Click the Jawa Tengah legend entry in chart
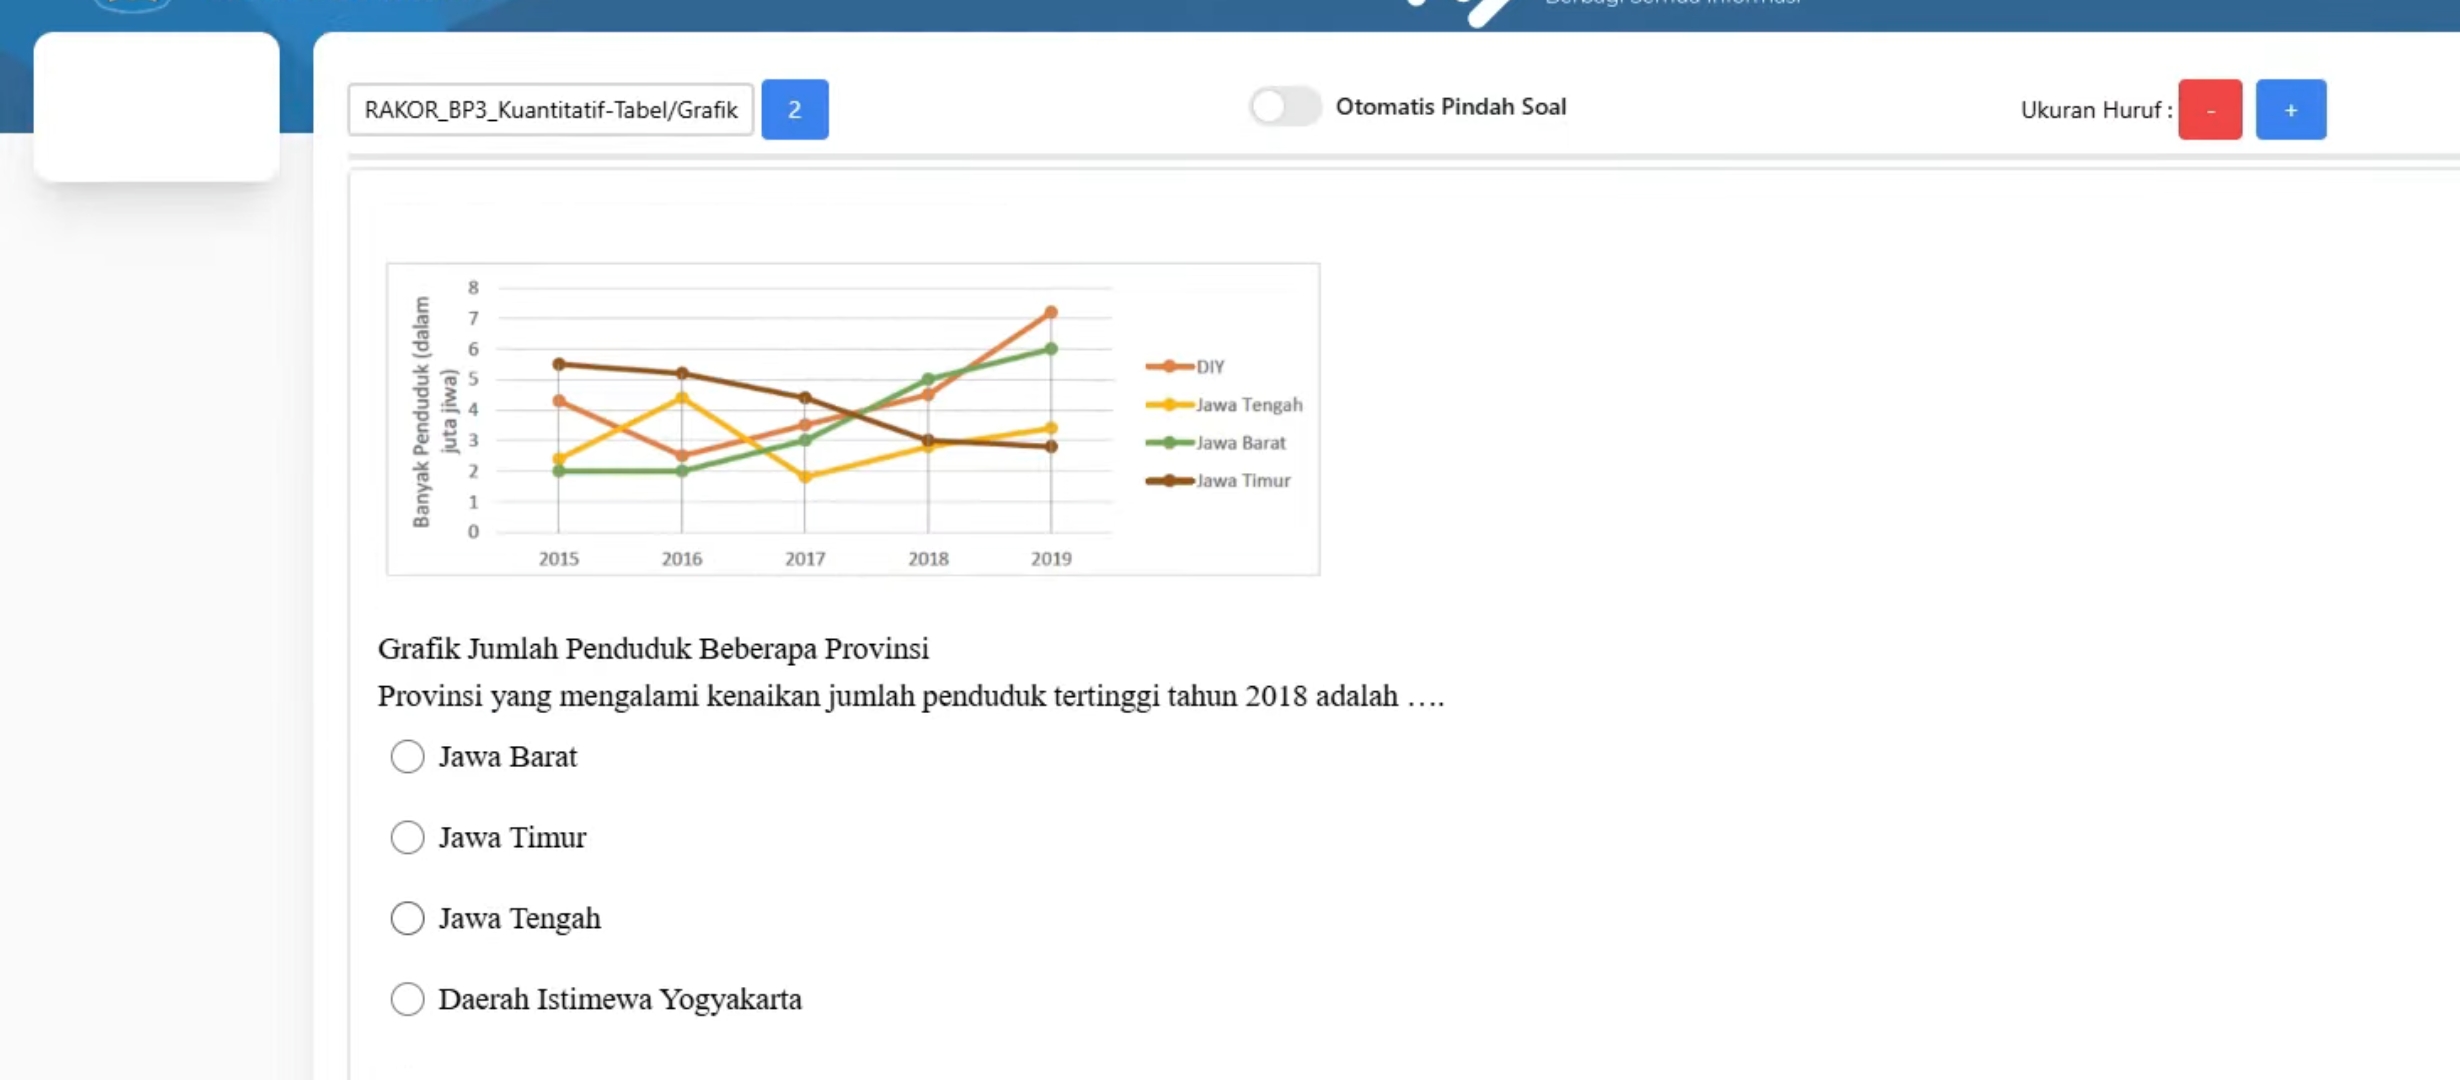The width and height of the screenshot is (2460, 1080). tap(1224, 405)
